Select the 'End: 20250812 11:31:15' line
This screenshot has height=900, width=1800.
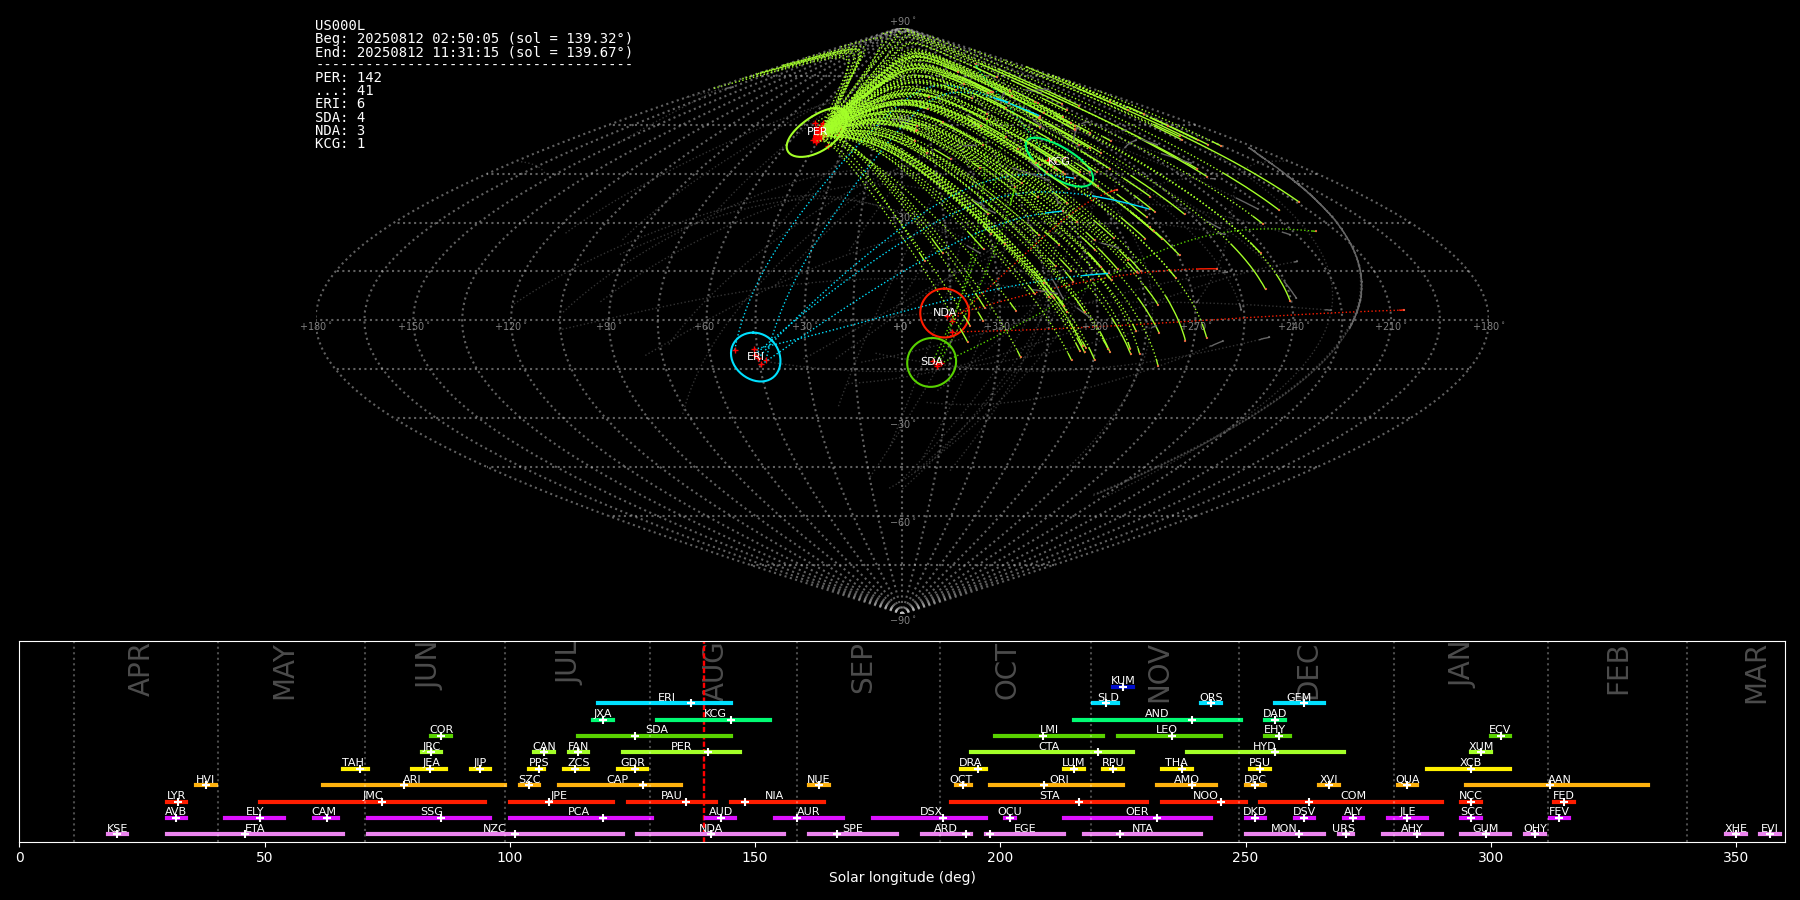pos(474,52)
